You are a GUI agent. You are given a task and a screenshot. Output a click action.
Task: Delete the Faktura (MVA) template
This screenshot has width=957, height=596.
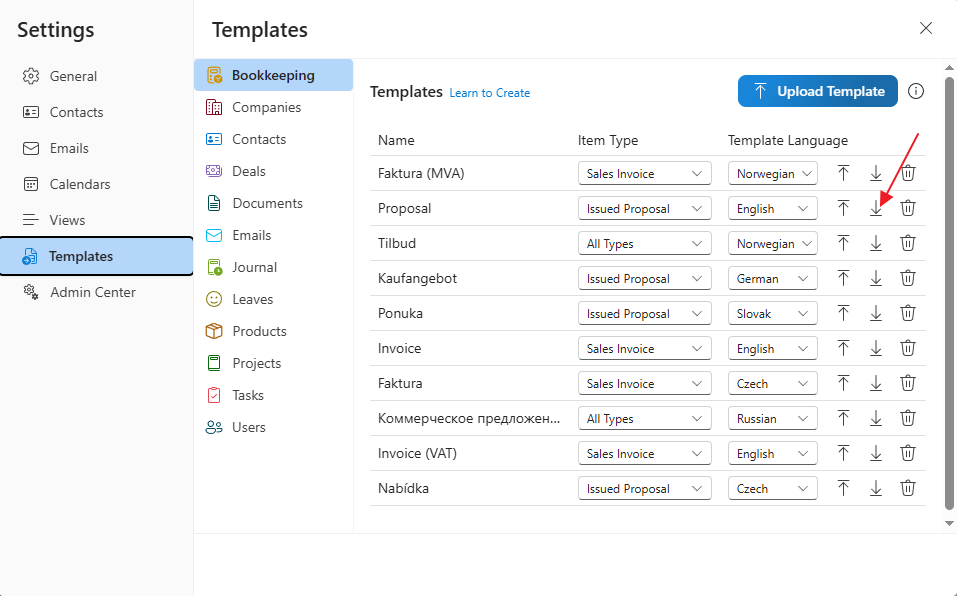click(x=908, y=172)
